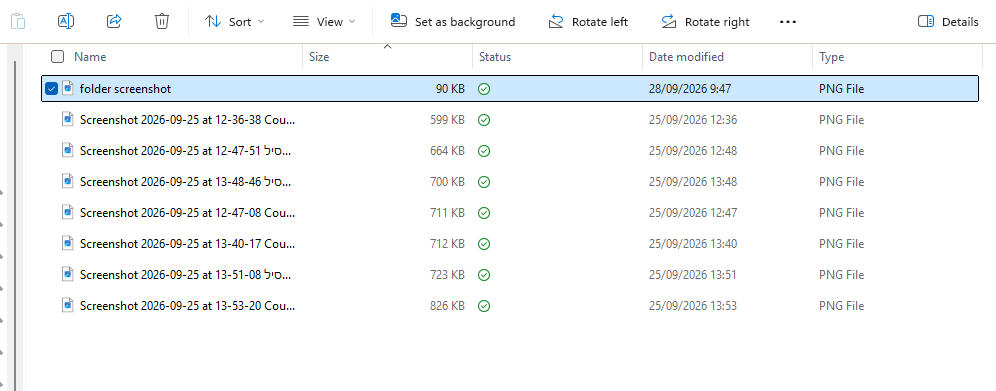
Task: Click Set as background
Action: tap(453, 22)
